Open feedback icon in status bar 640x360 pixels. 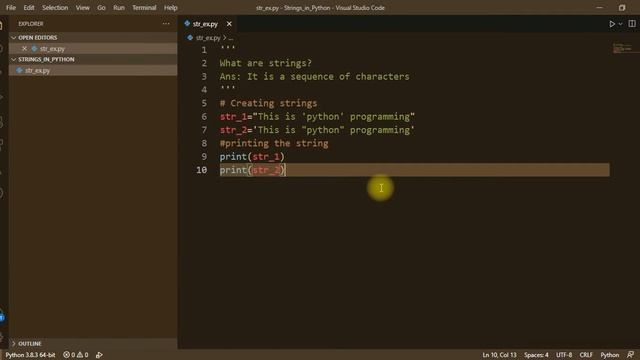point(631,355)
